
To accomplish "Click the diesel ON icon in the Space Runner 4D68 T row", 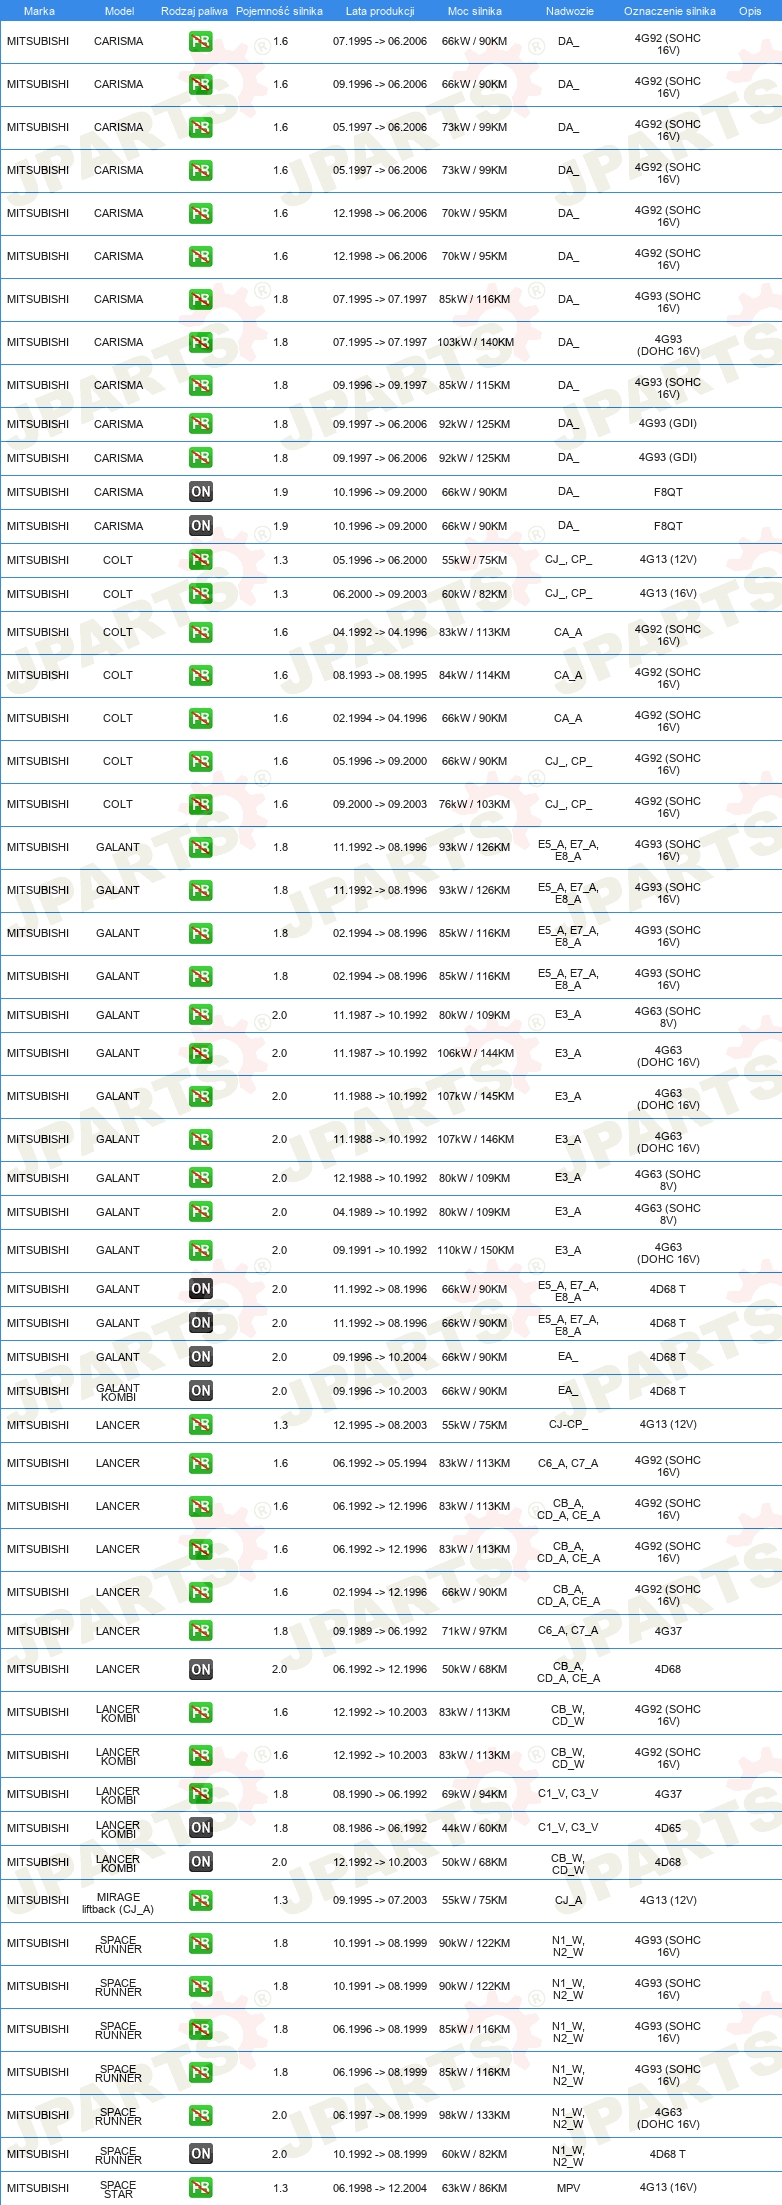I will 201,2154.
